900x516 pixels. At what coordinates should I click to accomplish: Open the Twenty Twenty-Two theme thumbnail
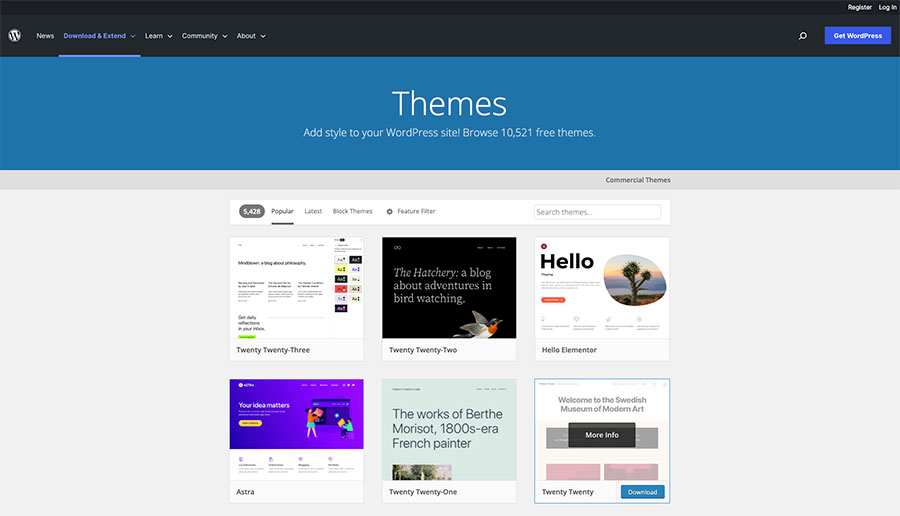coord(449,288)
